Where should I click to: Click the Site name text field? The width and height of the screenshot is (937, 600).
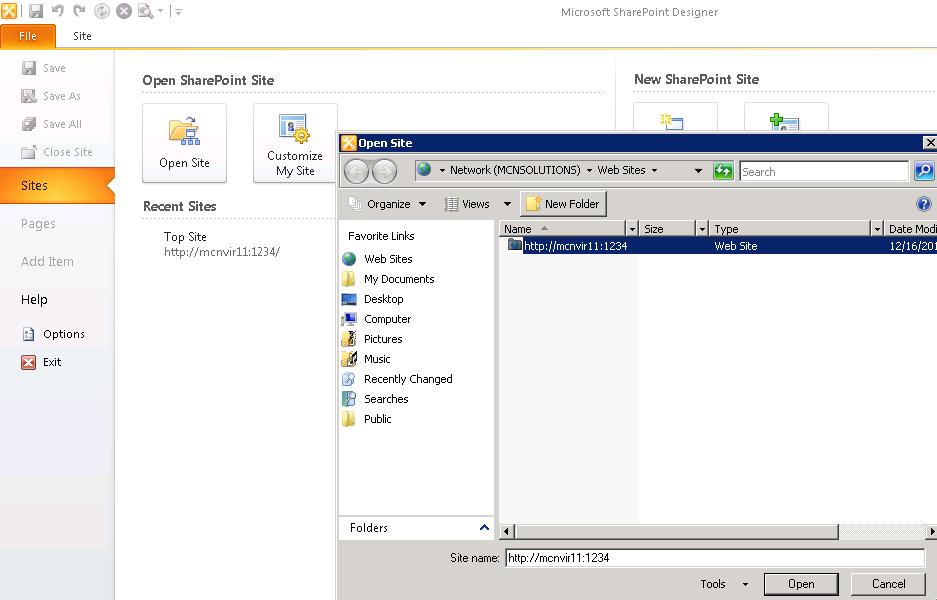pos(715,558)
